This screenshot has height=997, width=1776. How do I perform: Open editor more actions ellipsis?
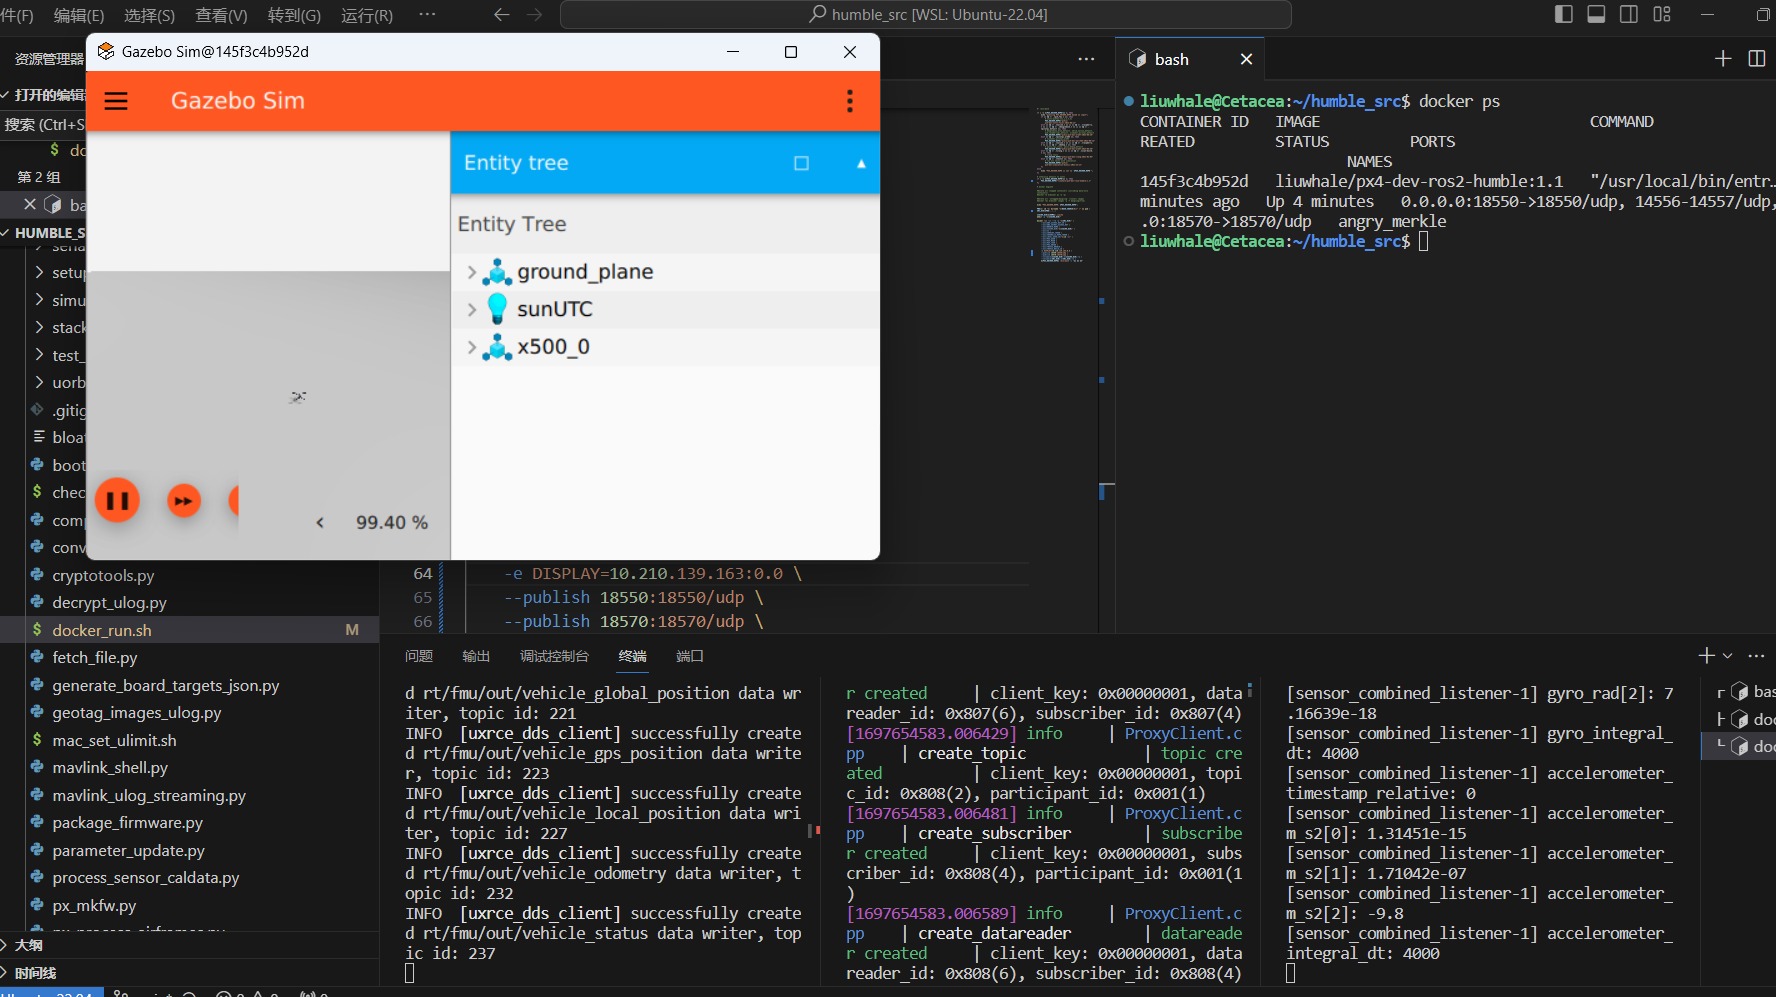[x=1086, y=59]
